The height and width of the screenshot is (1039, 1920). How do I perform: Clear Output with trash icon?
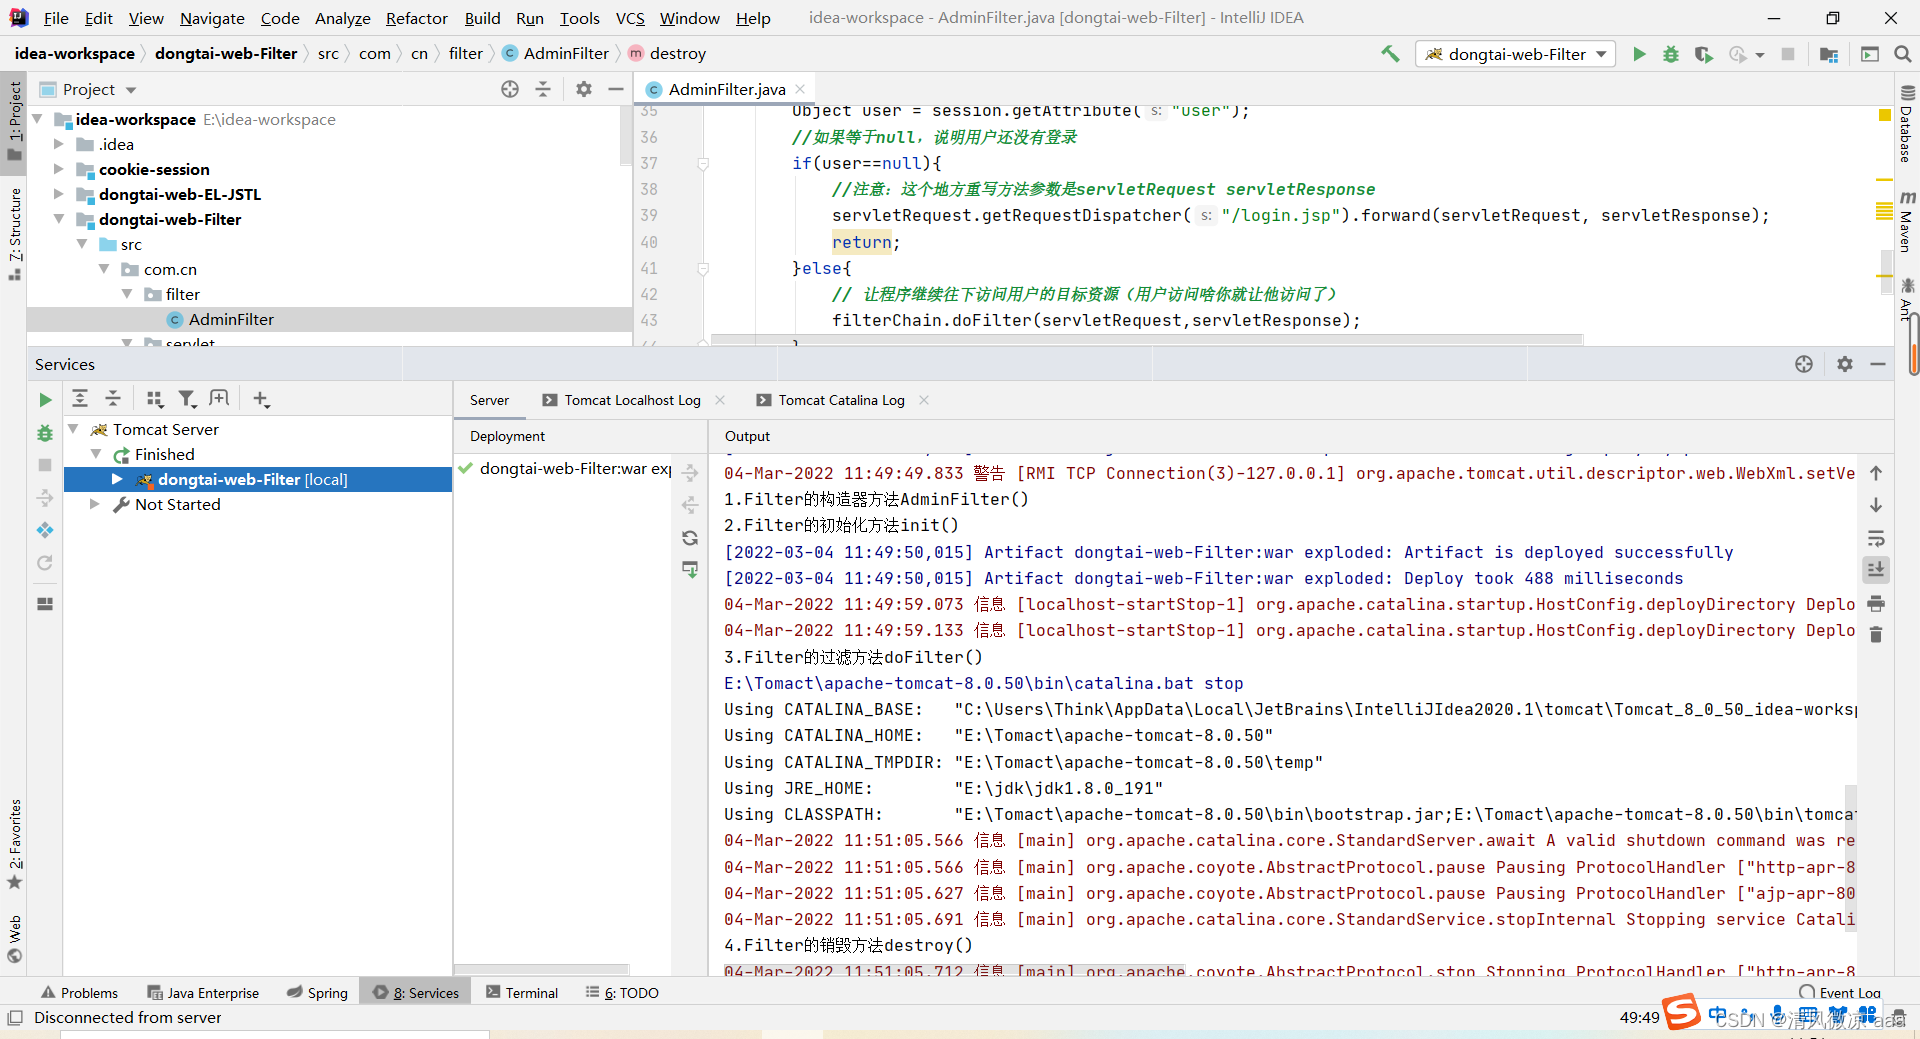[1876, 635]
